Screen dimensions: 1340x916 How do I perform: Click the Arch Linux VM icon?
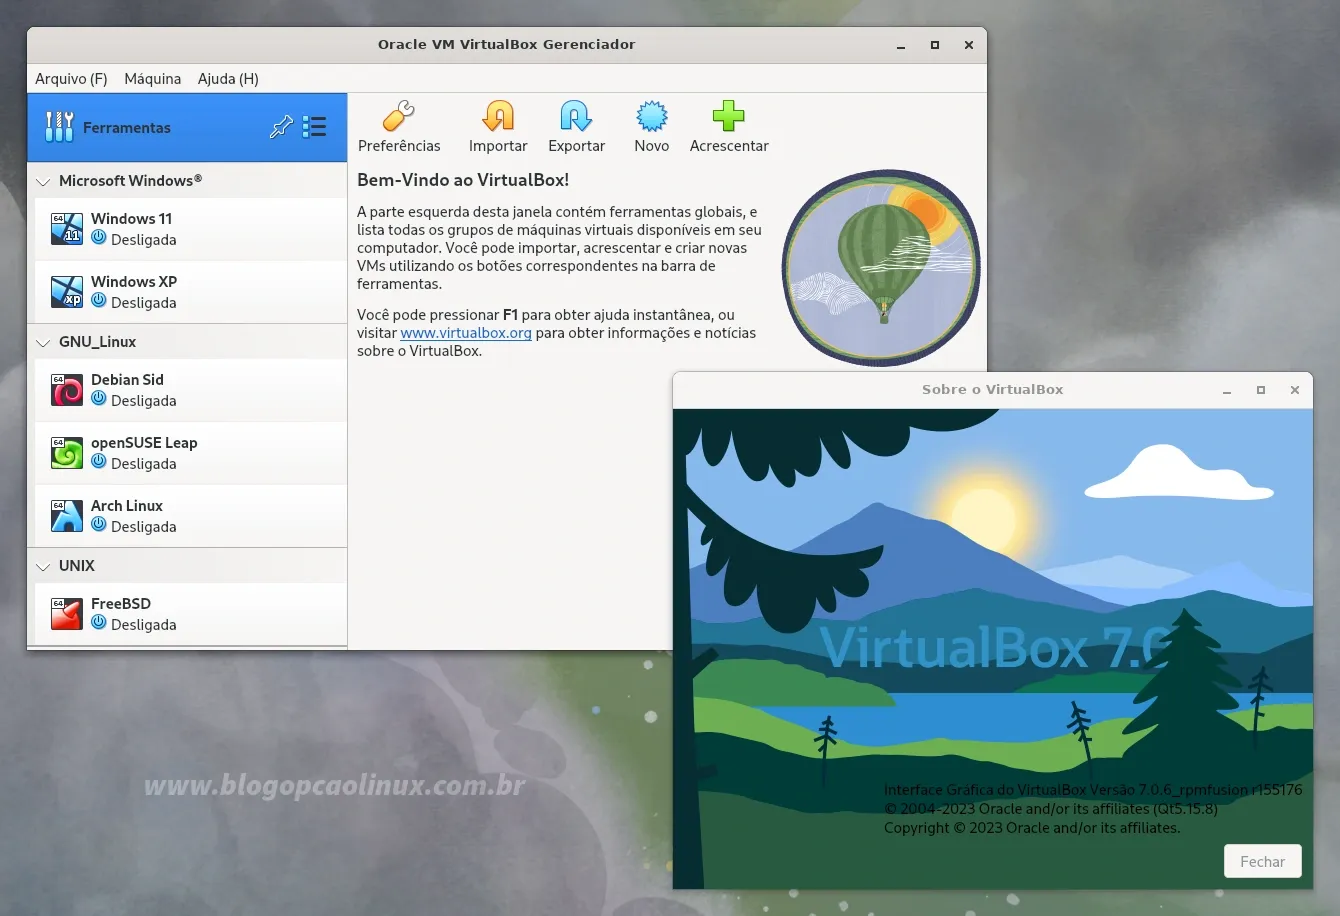click(67, 516)
